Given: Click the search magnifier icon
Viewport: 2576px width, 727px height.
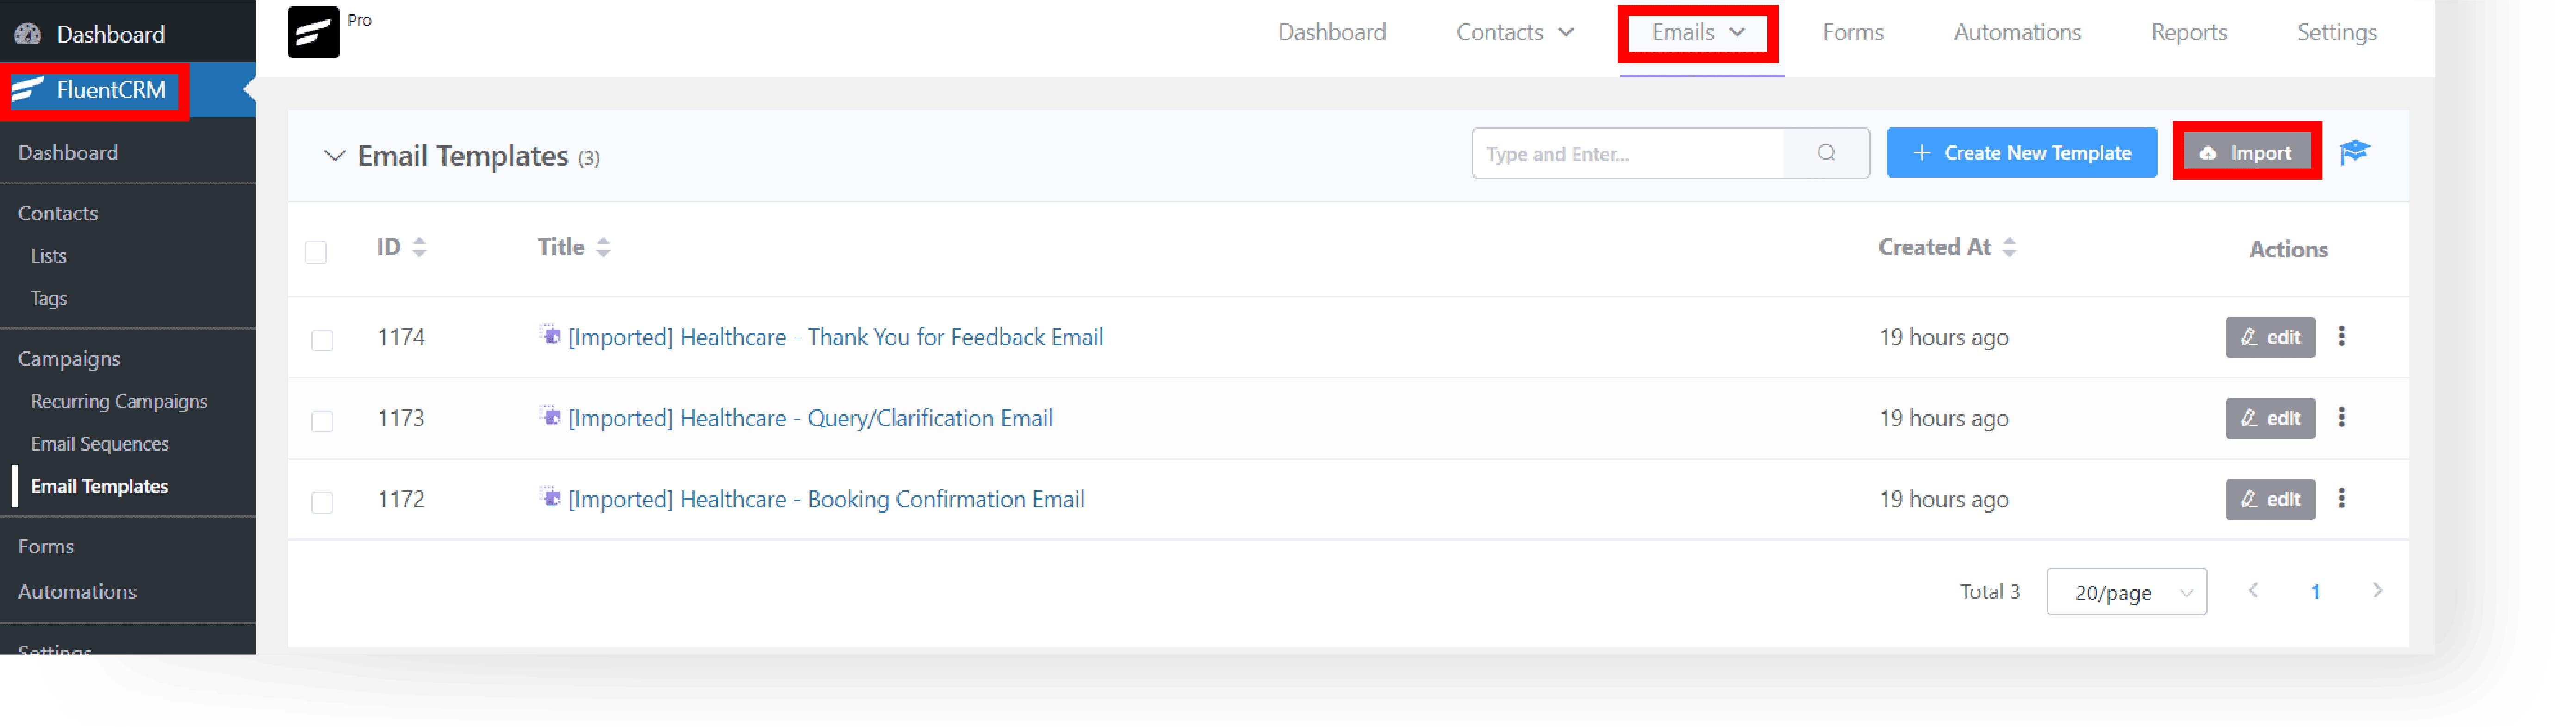Looking at the screenshot, I should [x=1826, y=153].
